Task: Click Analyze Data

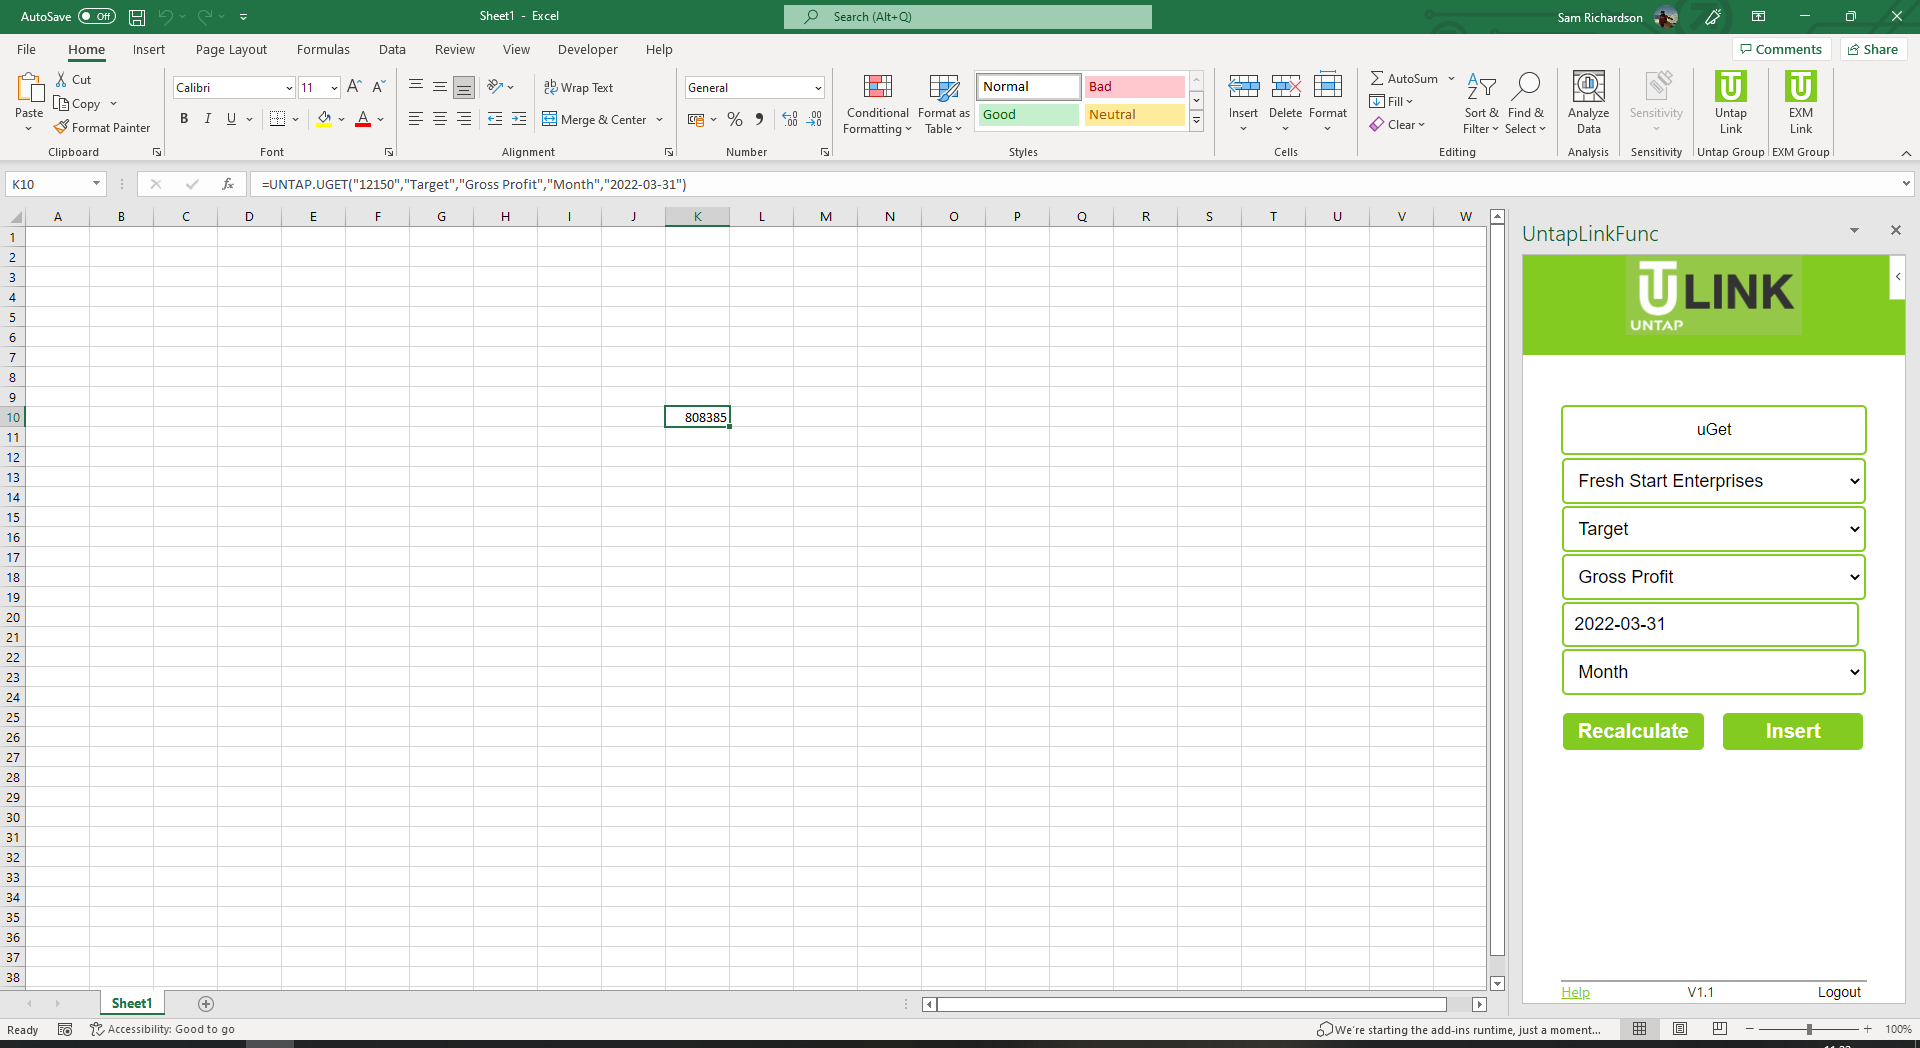Action: pos(1589,103)
